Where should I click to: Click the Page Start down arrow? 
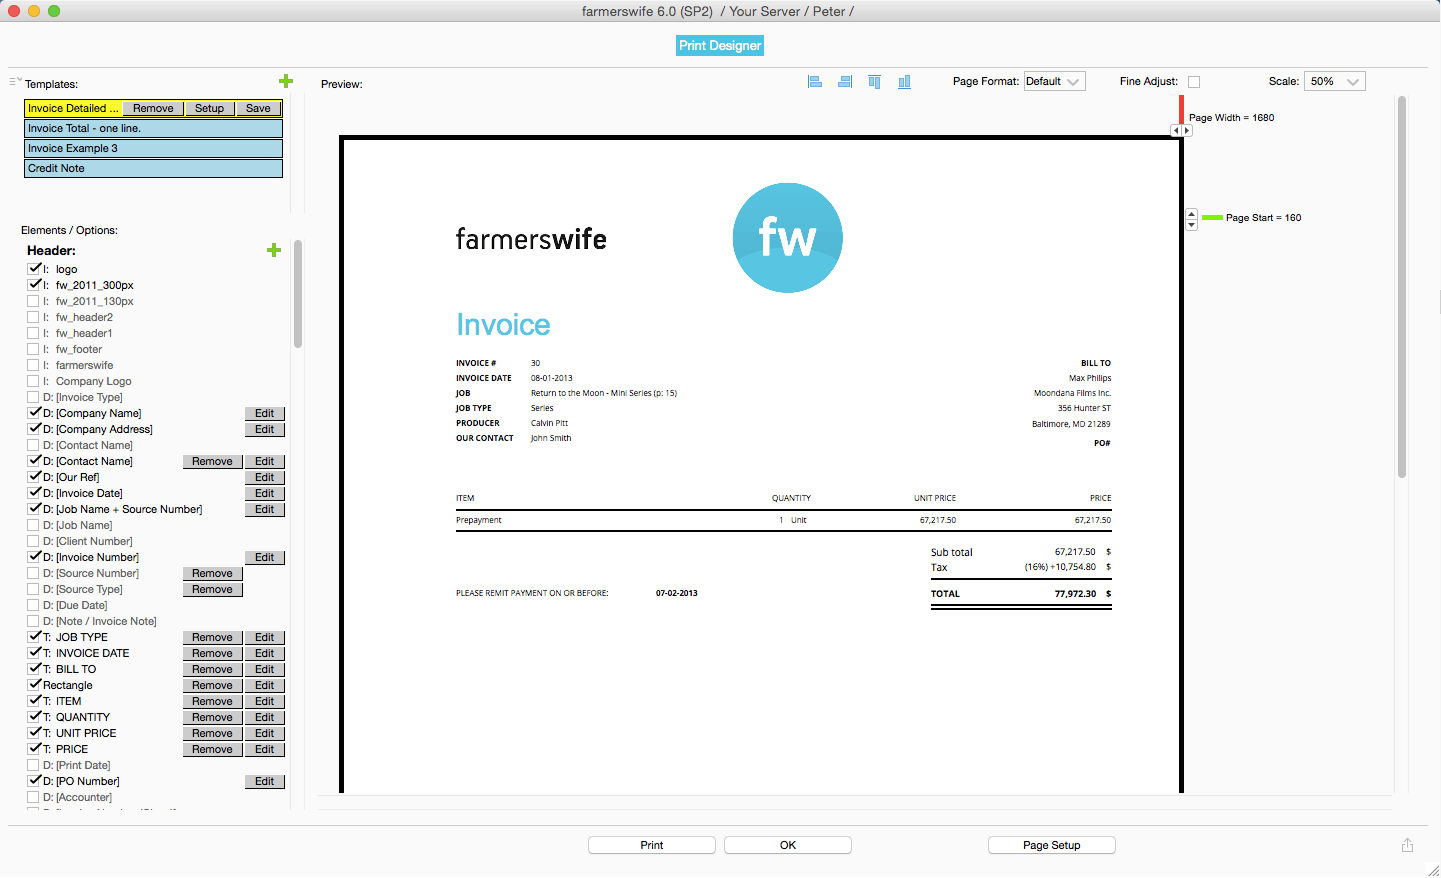1191,225
